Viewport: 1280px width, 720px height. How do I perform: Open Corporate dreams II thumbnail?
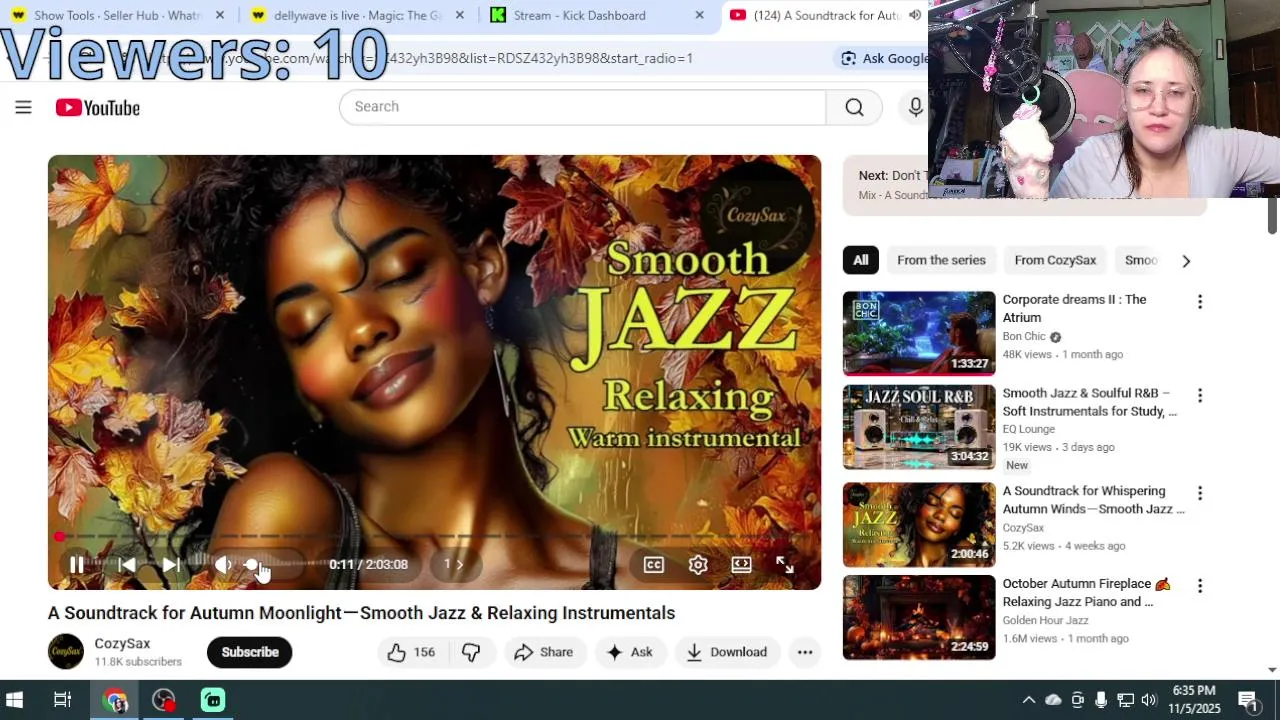pos(919,333)
